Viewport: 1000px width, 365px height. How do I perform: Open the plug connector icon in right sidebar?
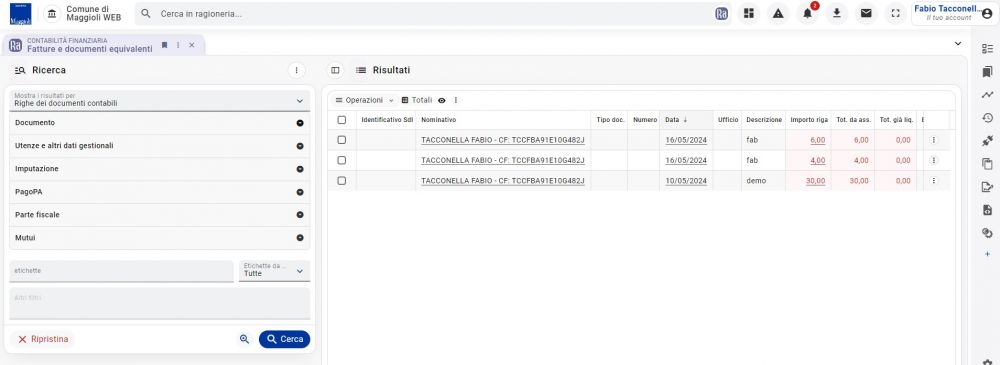pyautogui.click(x=988, y=140)
